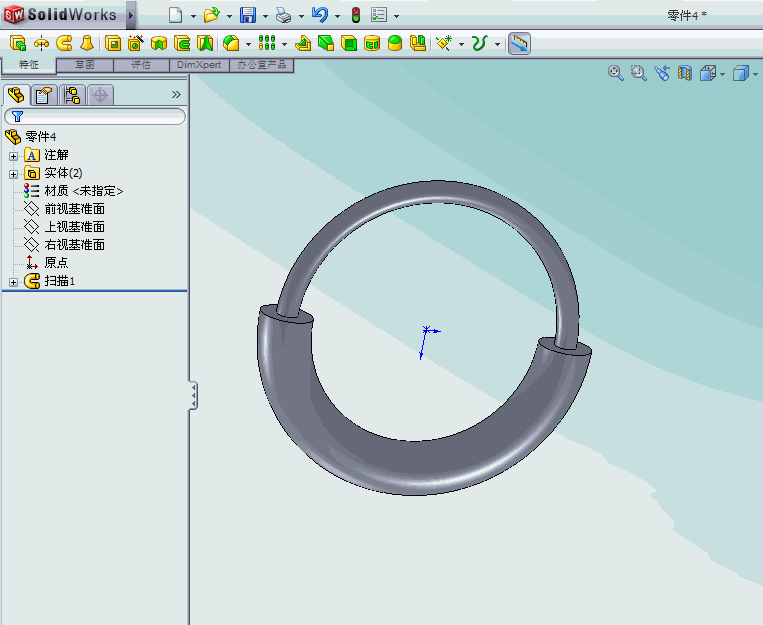Click Zoom to Fit view icon
Image resolution: width=763 pixels, height=625 pixels.
616,73
